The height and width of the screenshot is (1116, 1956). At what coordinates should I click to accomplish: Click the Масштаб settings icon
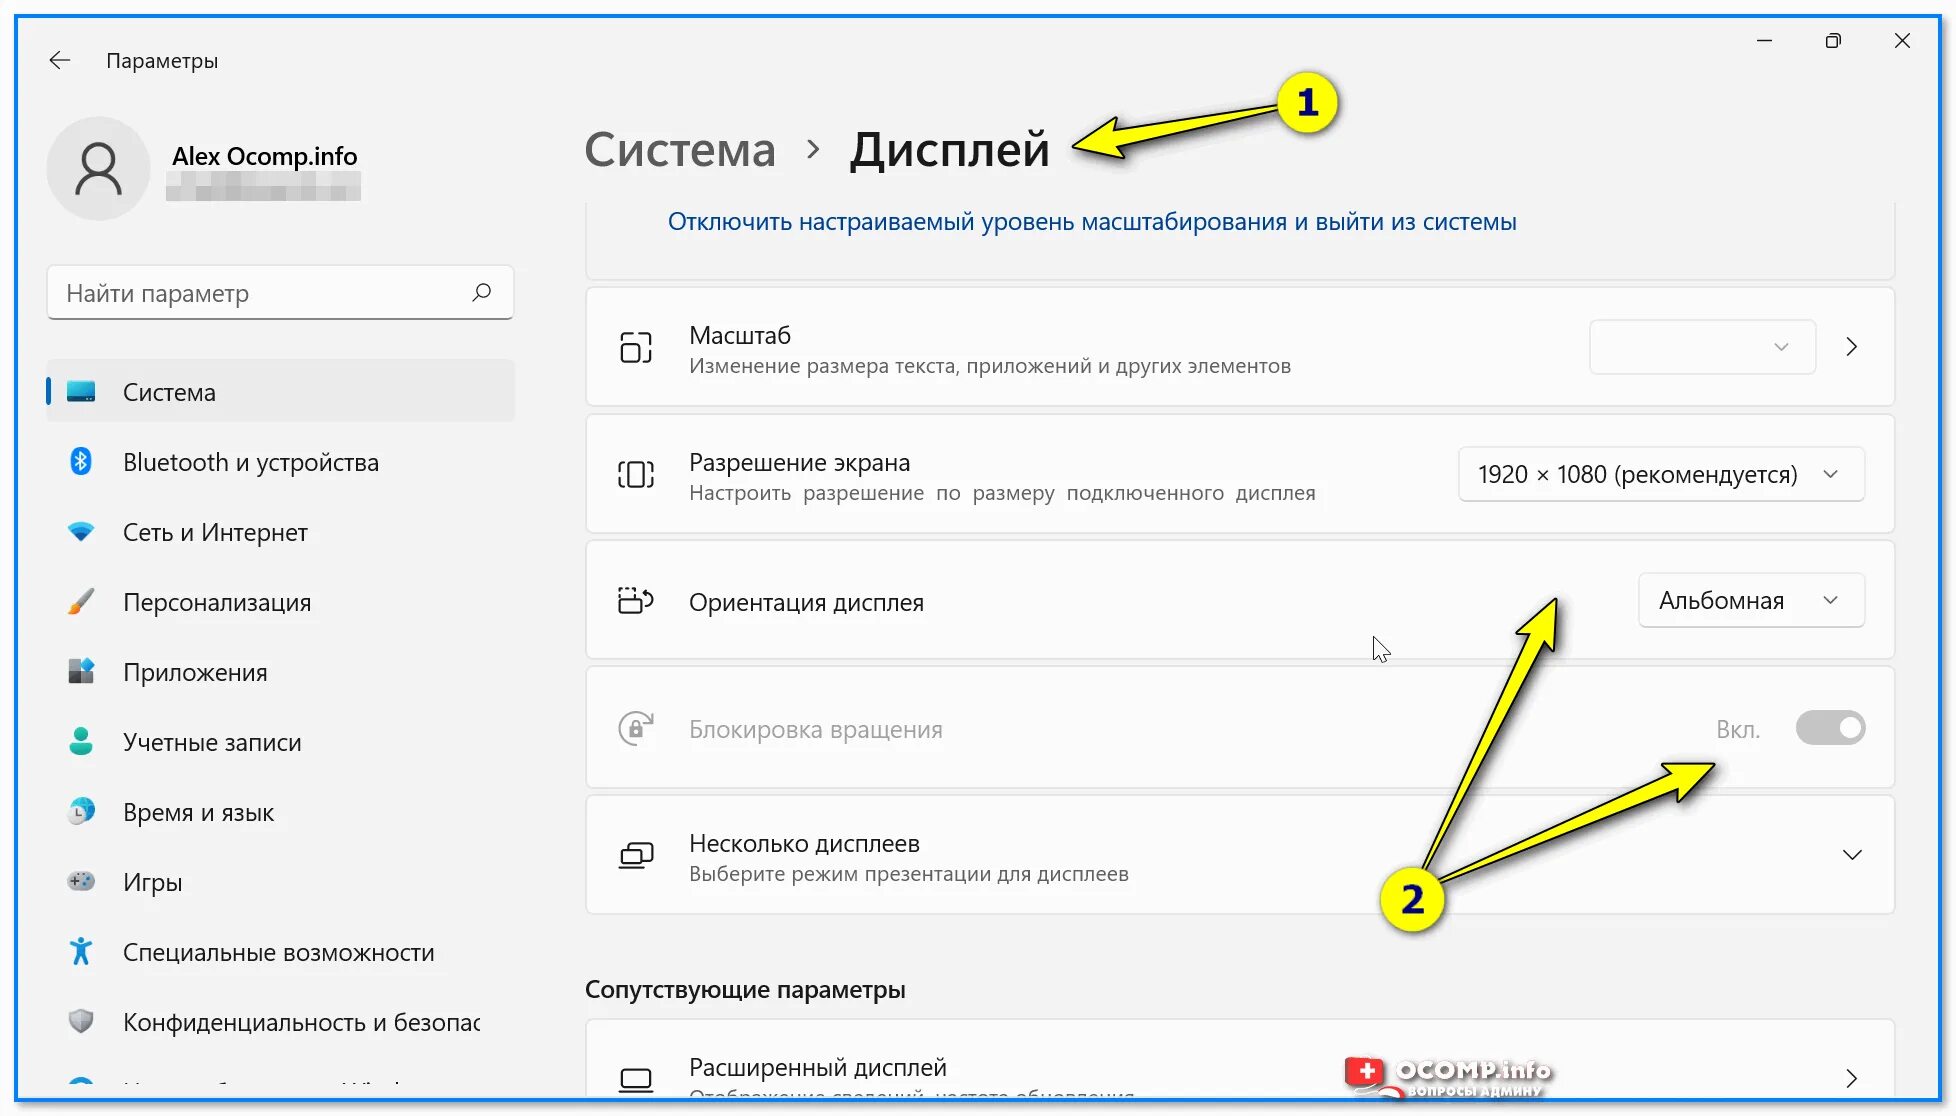(635, 346)
